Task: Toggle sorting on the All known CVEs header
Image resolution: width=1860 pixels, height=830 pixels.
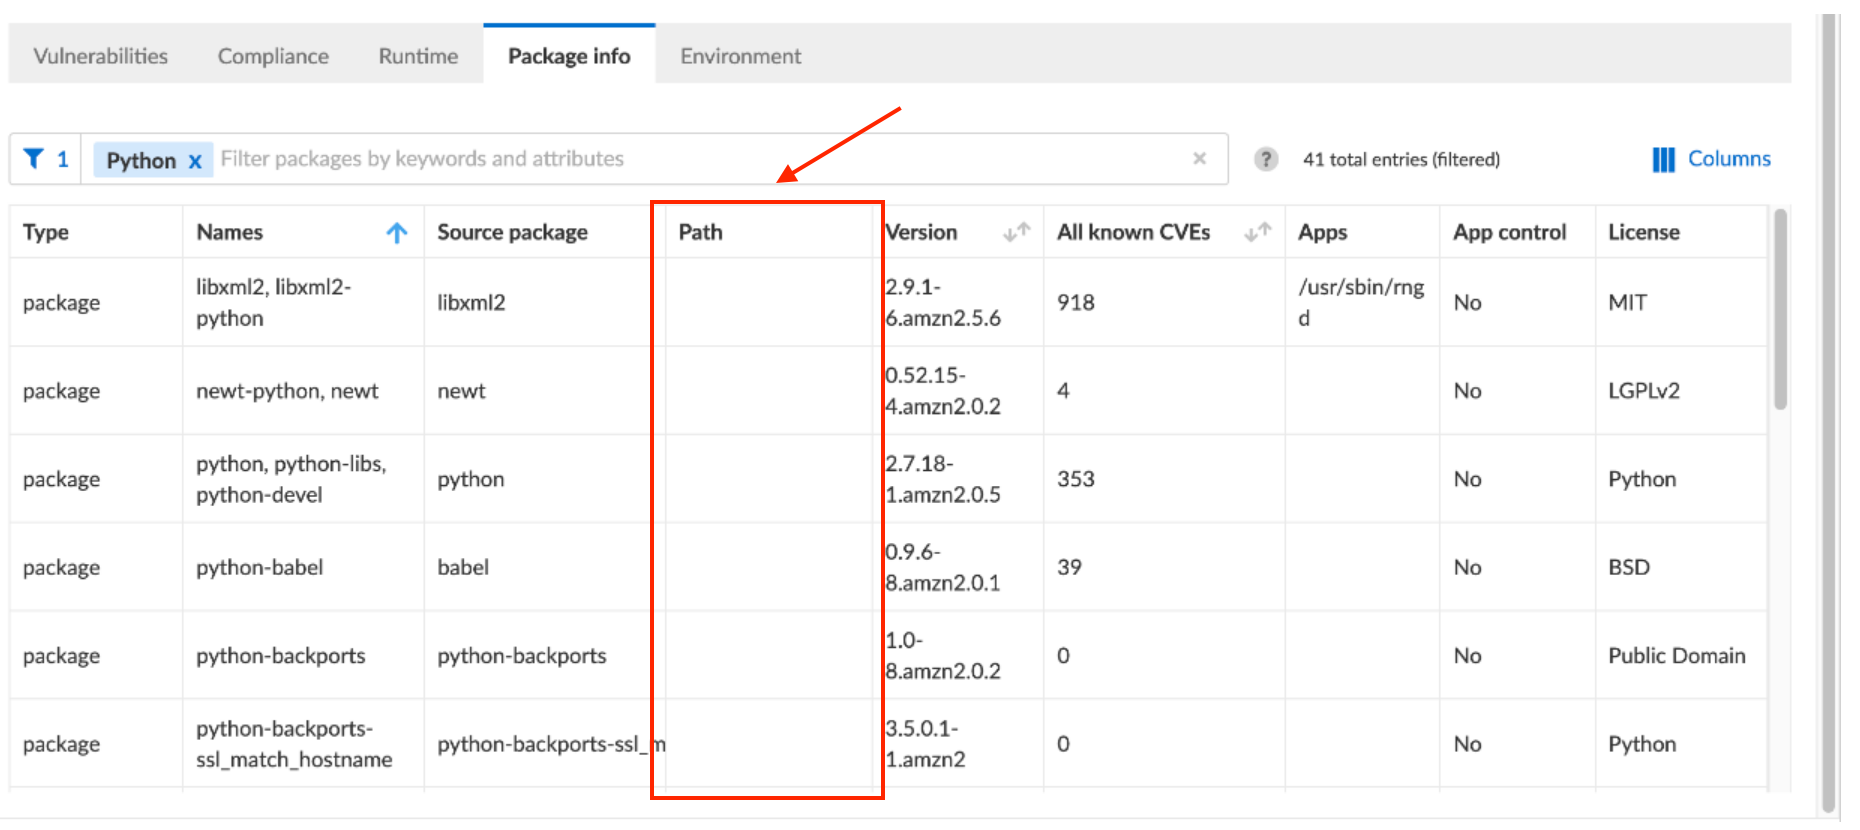Action: (1133, 232)
